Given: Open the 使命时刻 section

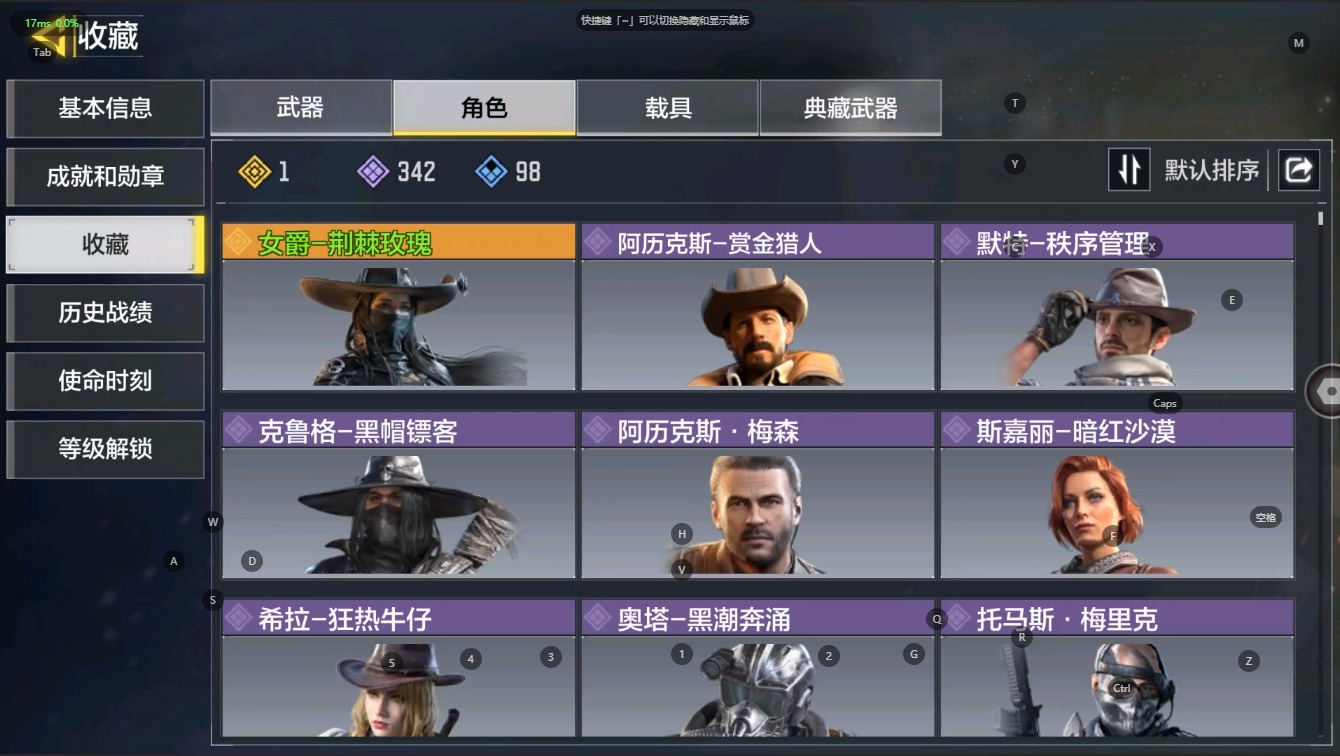Looking at the screenshot, I should 105,381.
